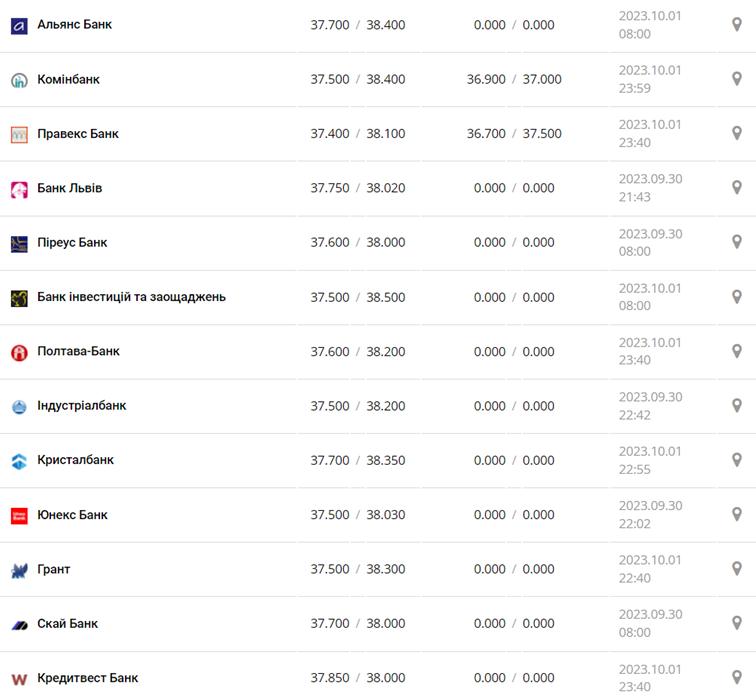The image size is (756, 698).
Task: Open Банк інвестицій та заощаджень link
Action: [131, 297]
